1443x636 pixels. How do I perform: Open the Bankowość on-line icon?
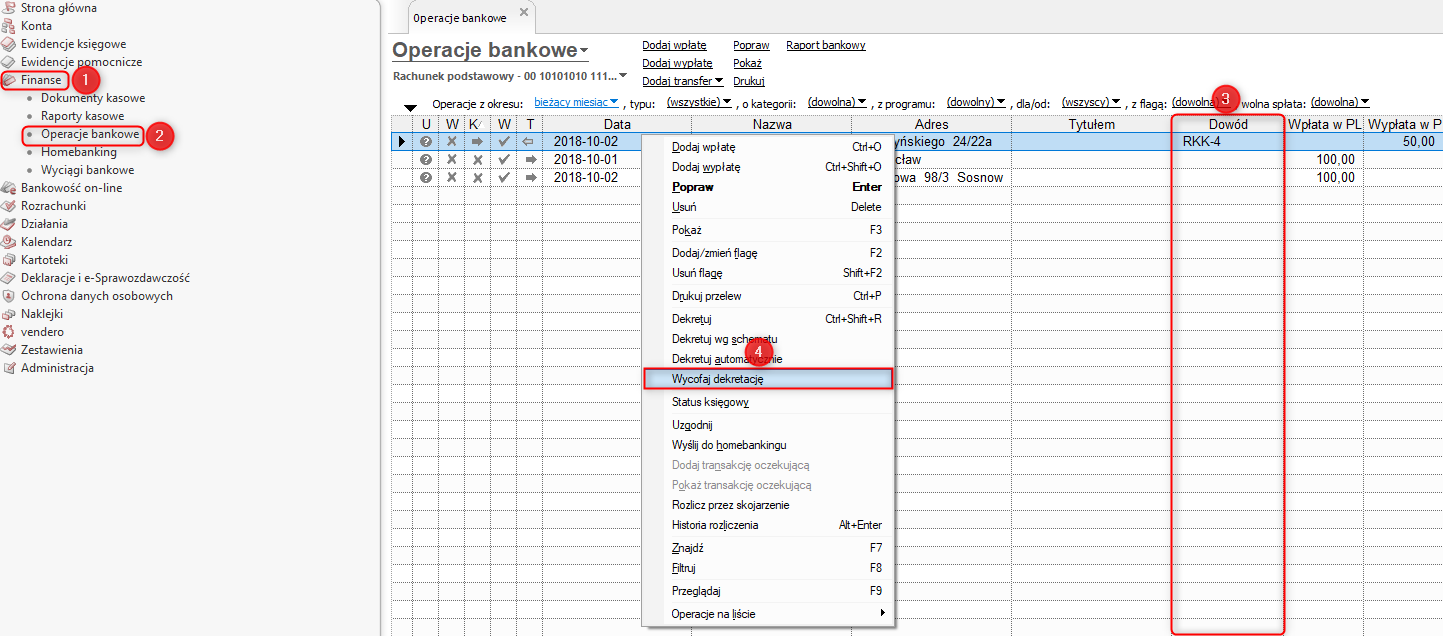point(9,188)
